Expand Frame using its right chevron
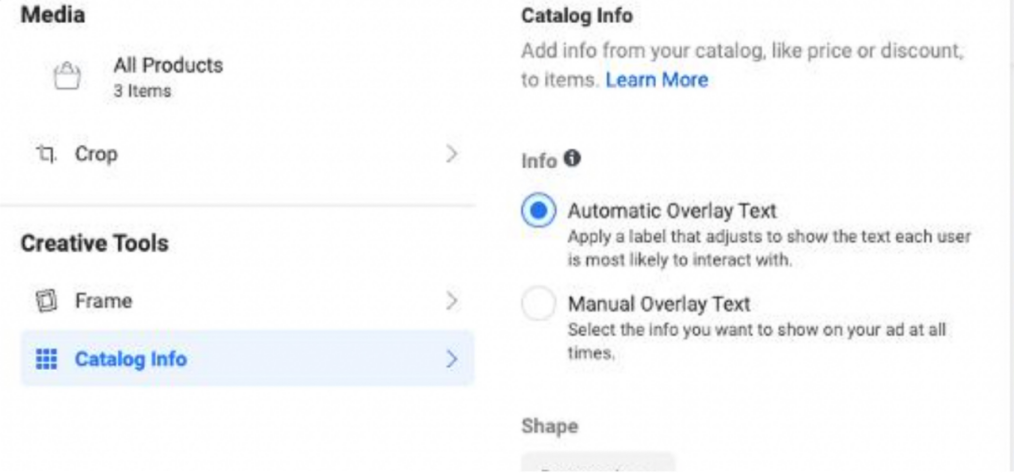The height and width of the screenshot is (474, 1015). (452, 301)
